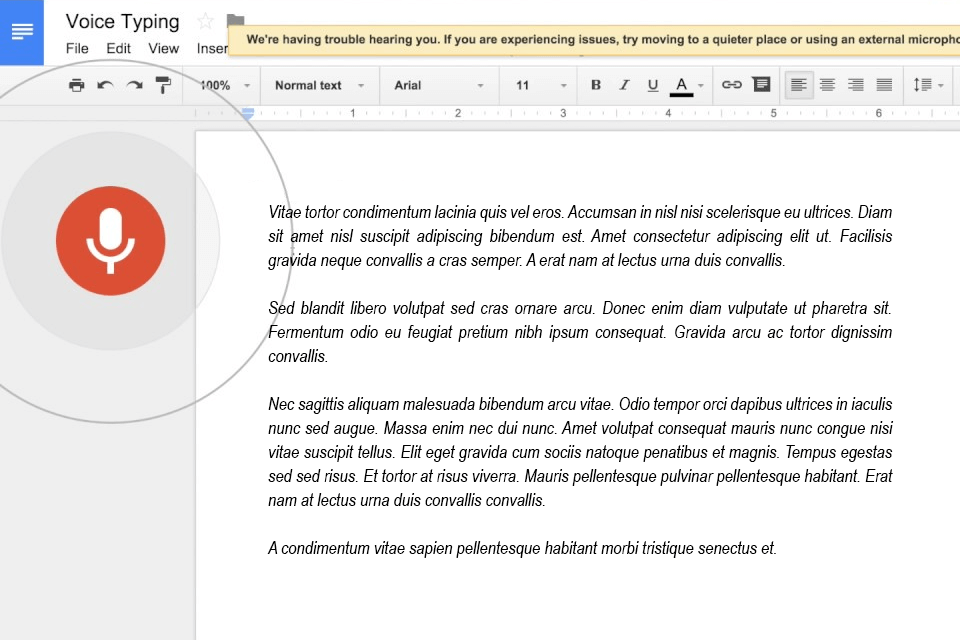The image size is (960, 640).
Task: Open the Insert link tool
Action: pyautogui.click(x=733, y=85)
